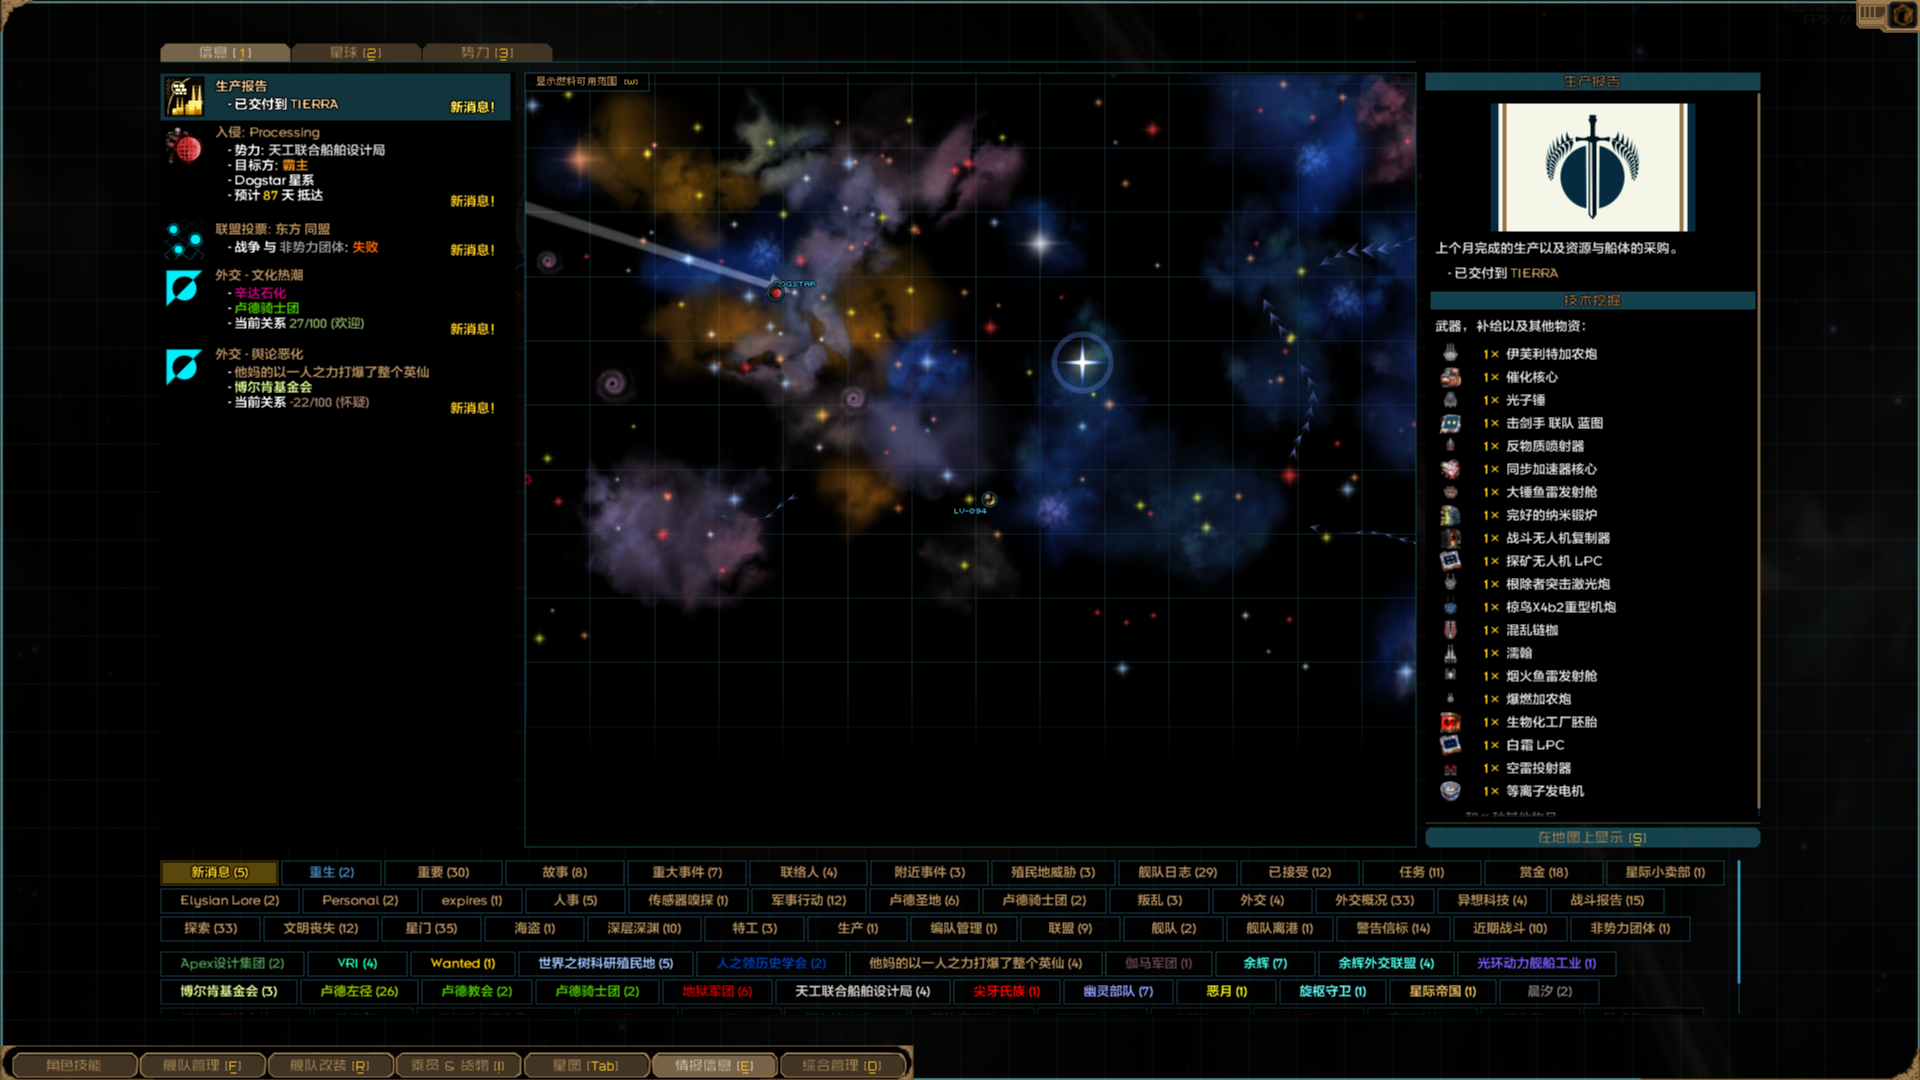
Task: Toggle the Exploration (33) filter tag
Action: pyautogui.click(x=211, y=928)
